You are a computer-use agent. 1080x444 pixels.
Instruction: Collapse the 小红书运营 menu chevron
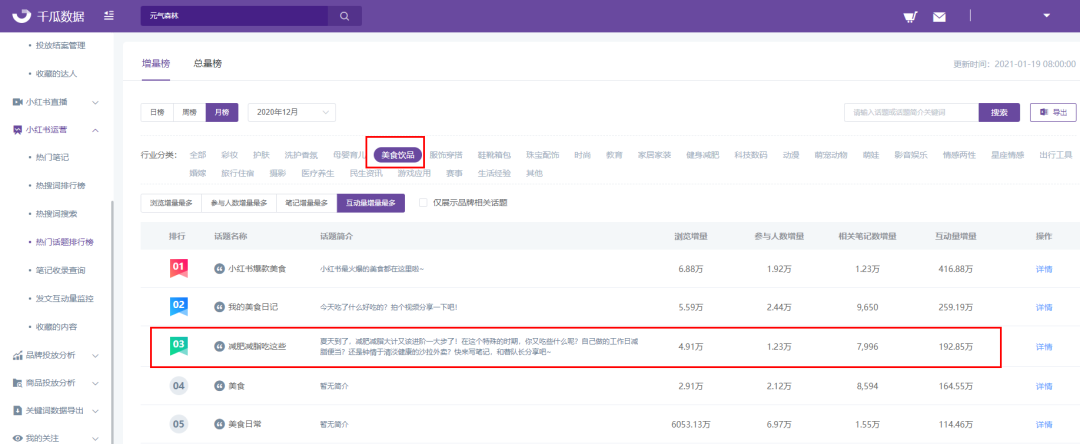[x=96, y=129]
